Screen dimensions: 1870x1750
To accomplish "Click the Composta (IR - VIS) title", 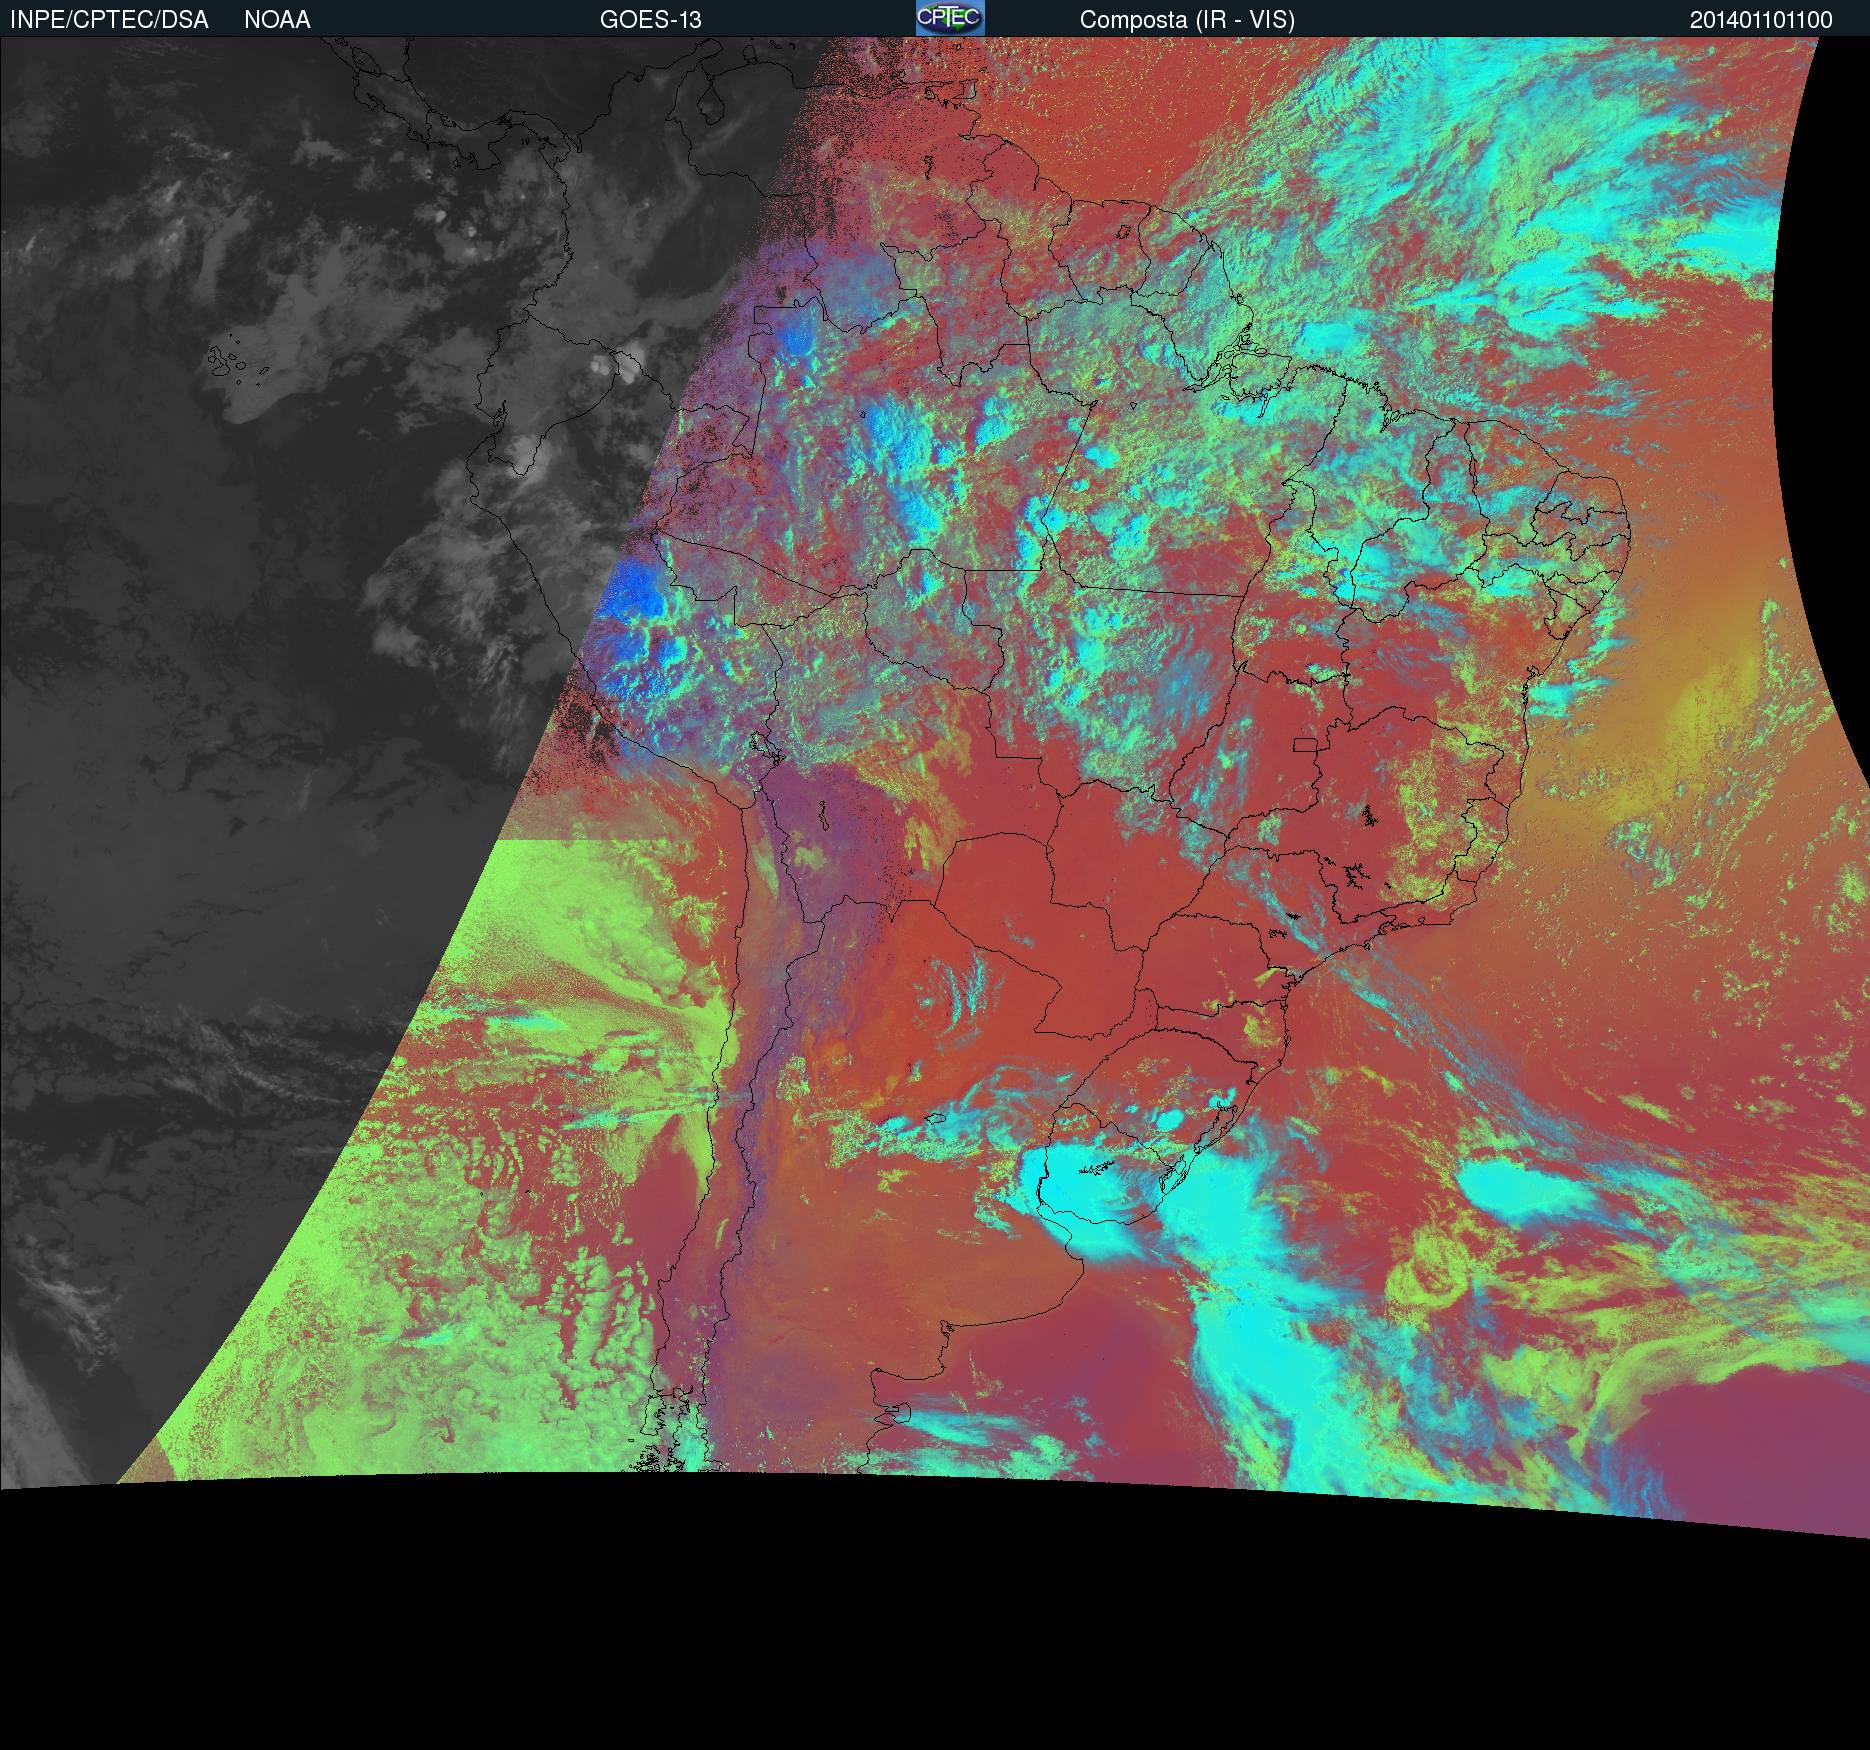I will [x=1187, y=20].
